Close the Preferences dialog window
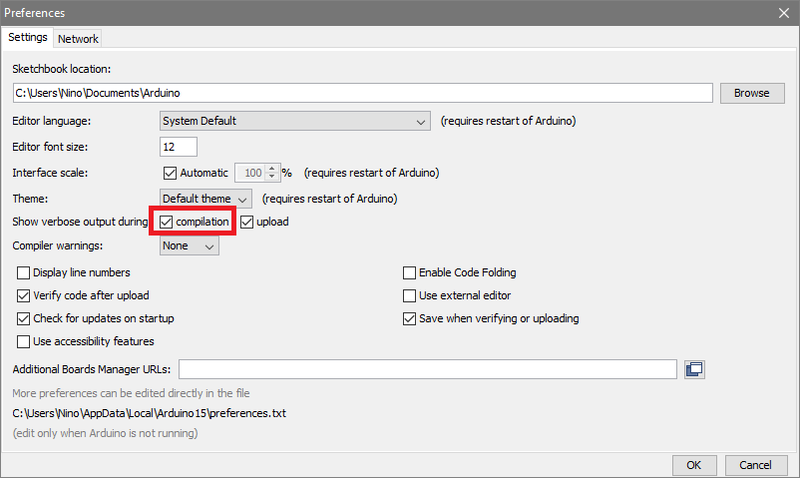800x478 pixels. tap(783, 14)
